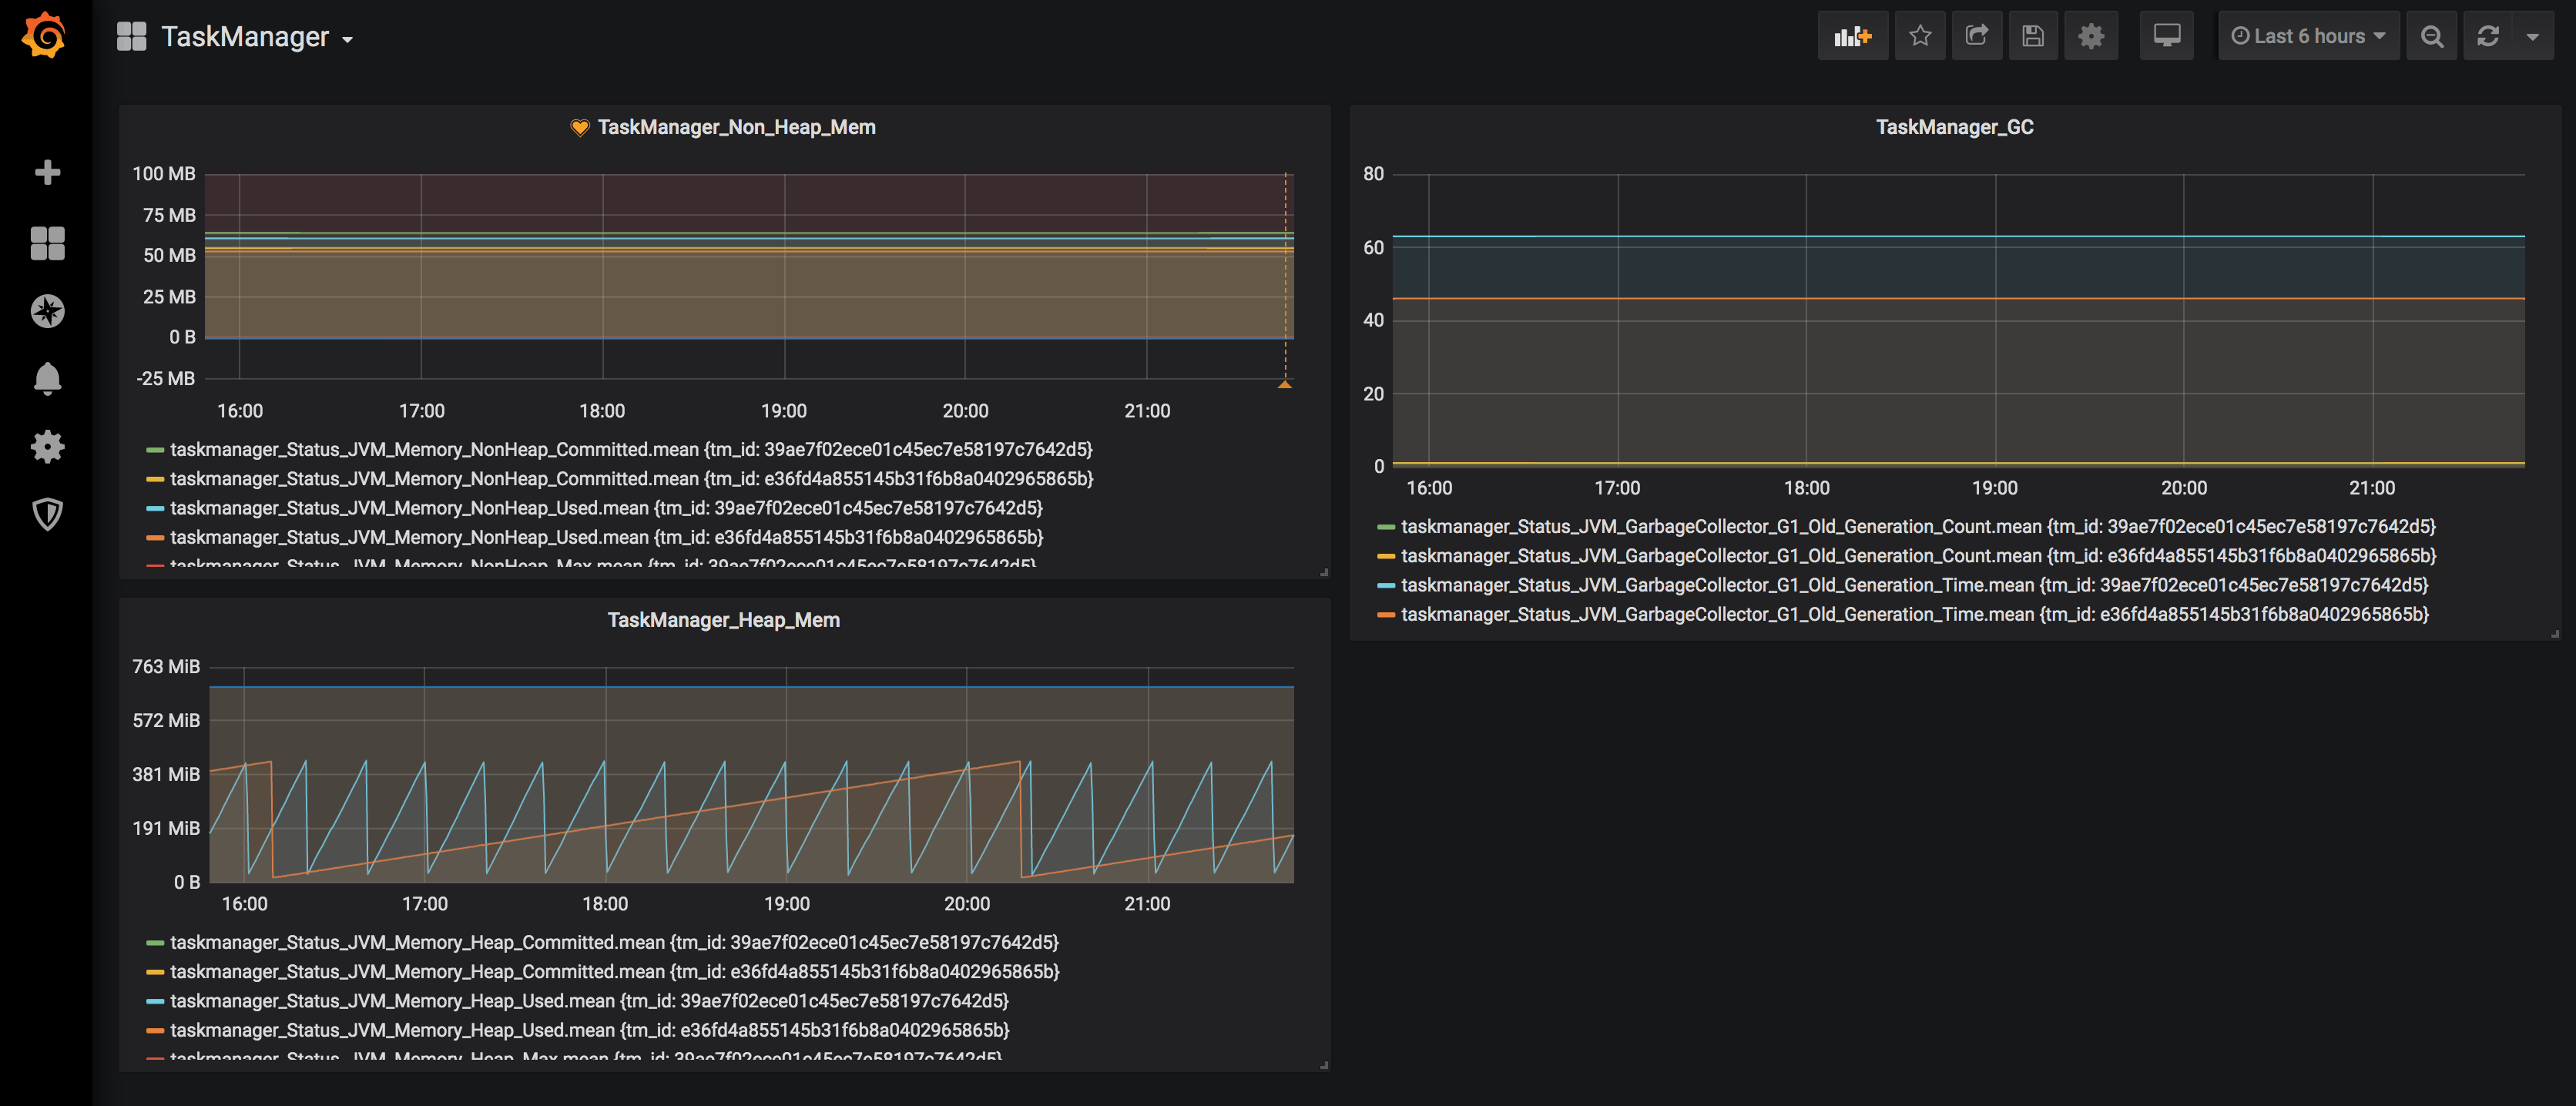Cycle view mode with monitor icon
2576x1106 pixels.
tap(2166, 36)
